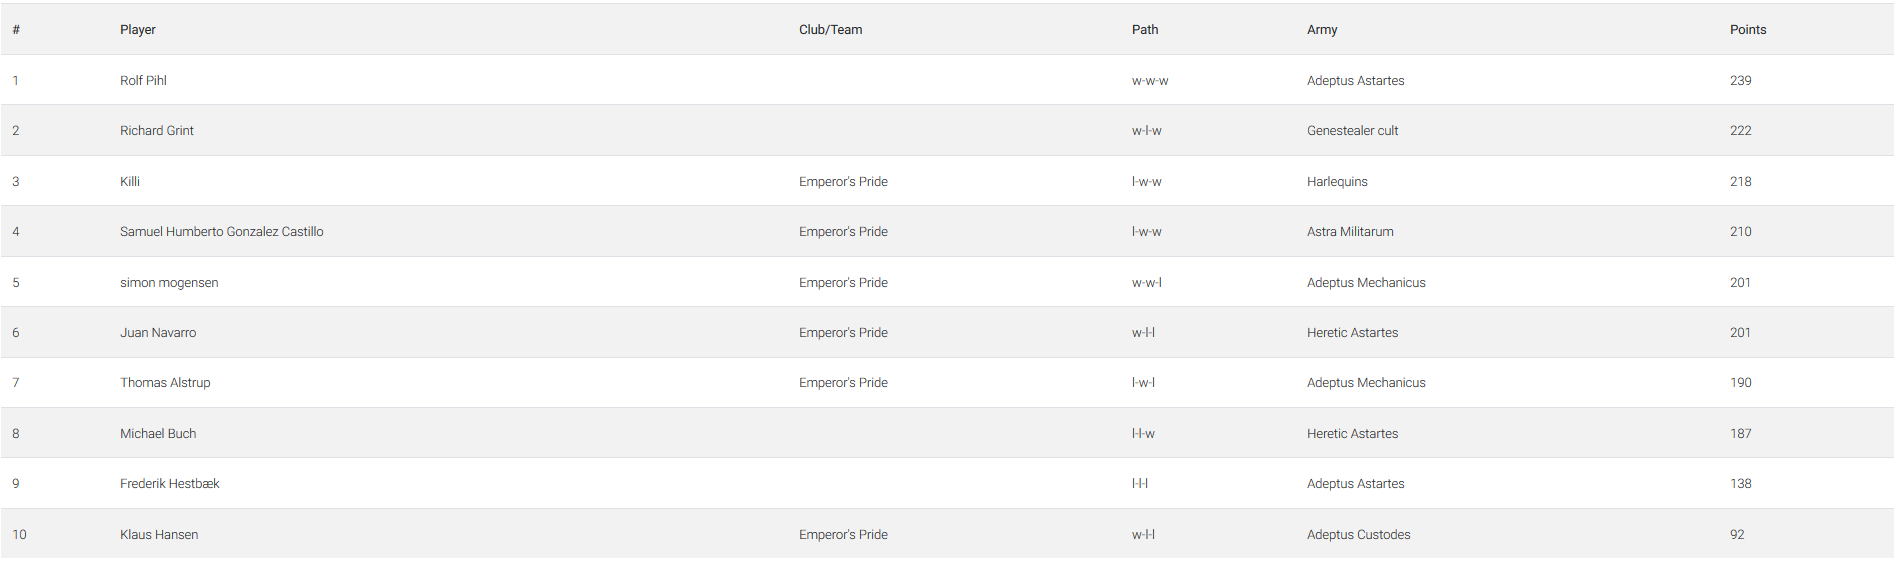This screenshot has width=1894, height=564.
Task: Click the Harlequins army cell
Action: (1337, 182)
